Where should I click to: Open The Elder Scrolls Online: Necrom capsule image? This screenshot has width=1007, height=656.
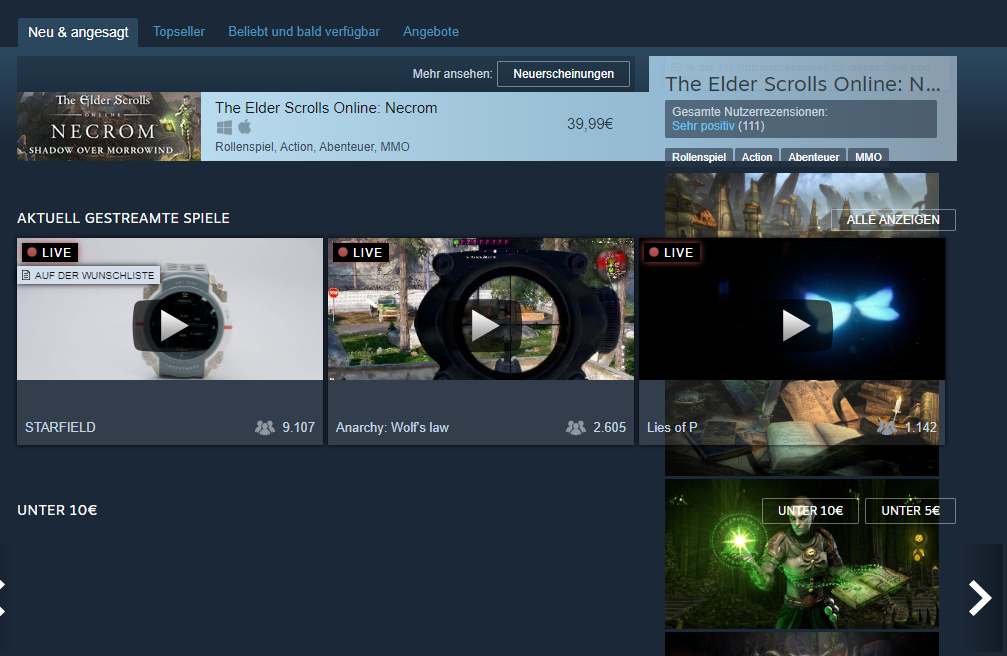point(109,127)
